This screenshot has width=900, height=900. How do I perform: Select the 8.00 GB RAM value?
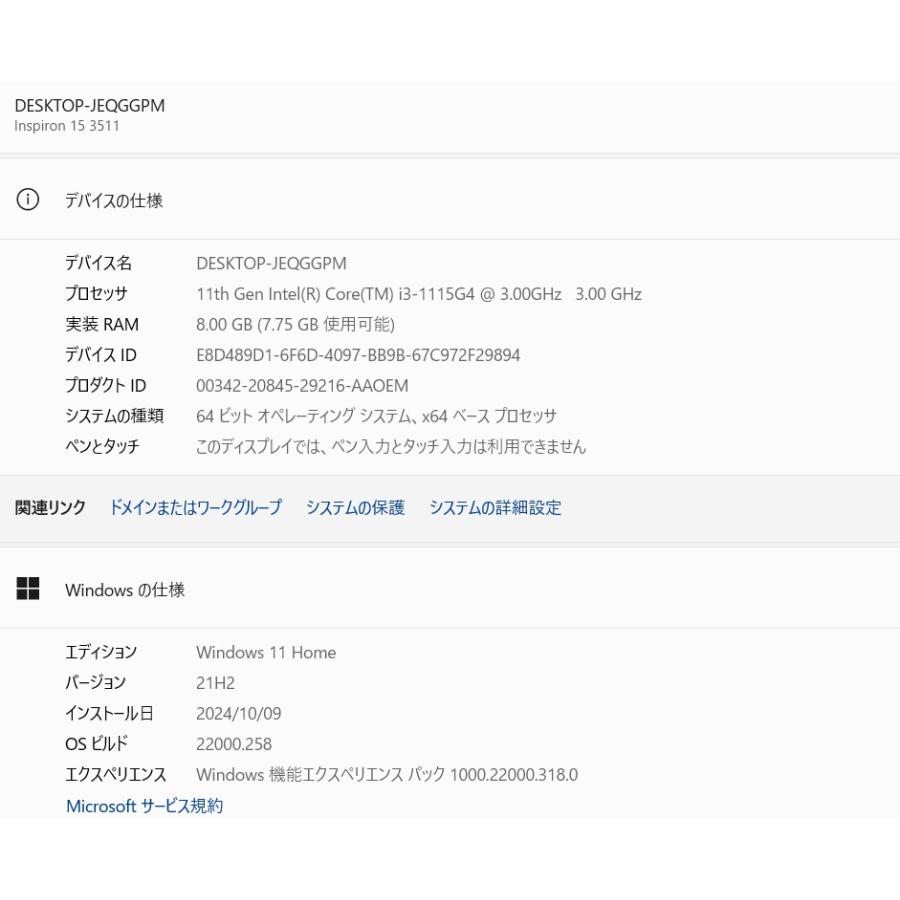click(x=296, y=324)
